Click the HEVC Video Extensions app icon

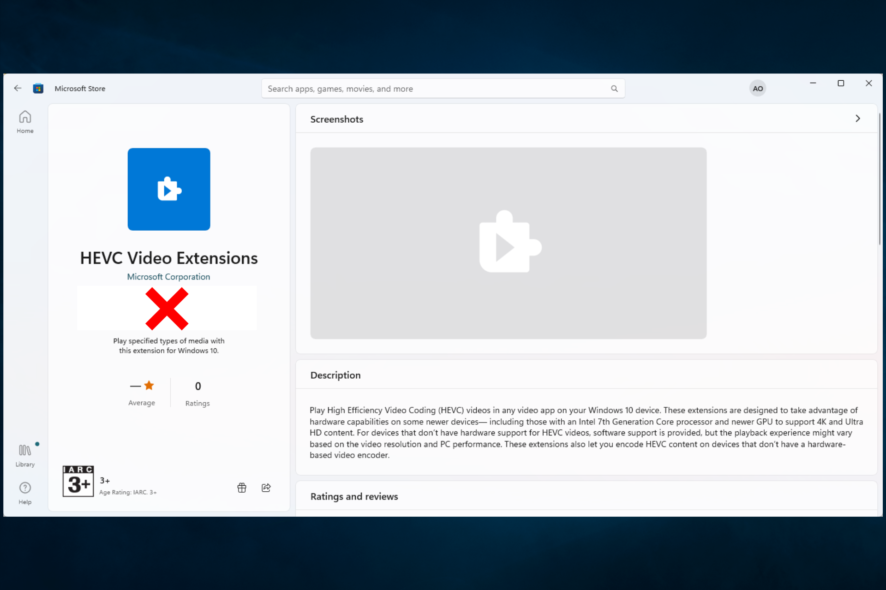(169, 189)
